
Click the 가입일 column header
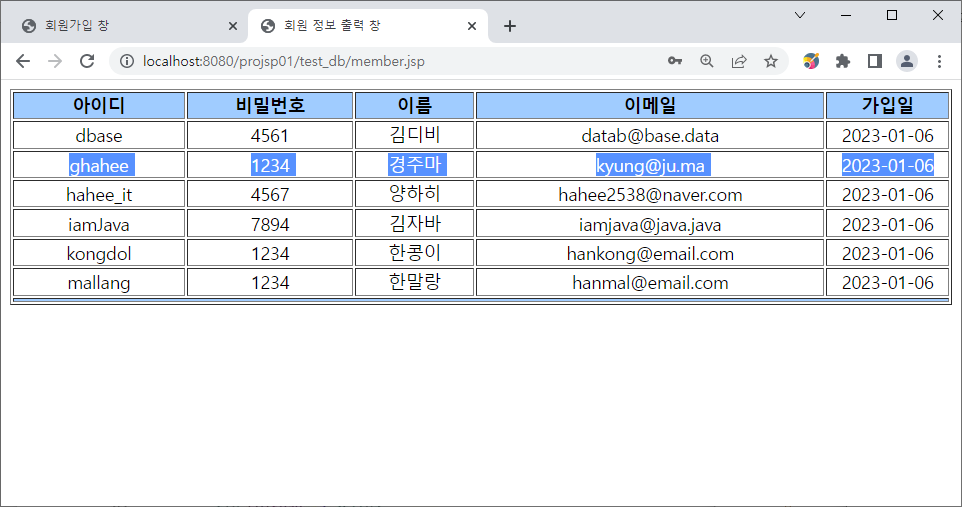click(888, 106)
